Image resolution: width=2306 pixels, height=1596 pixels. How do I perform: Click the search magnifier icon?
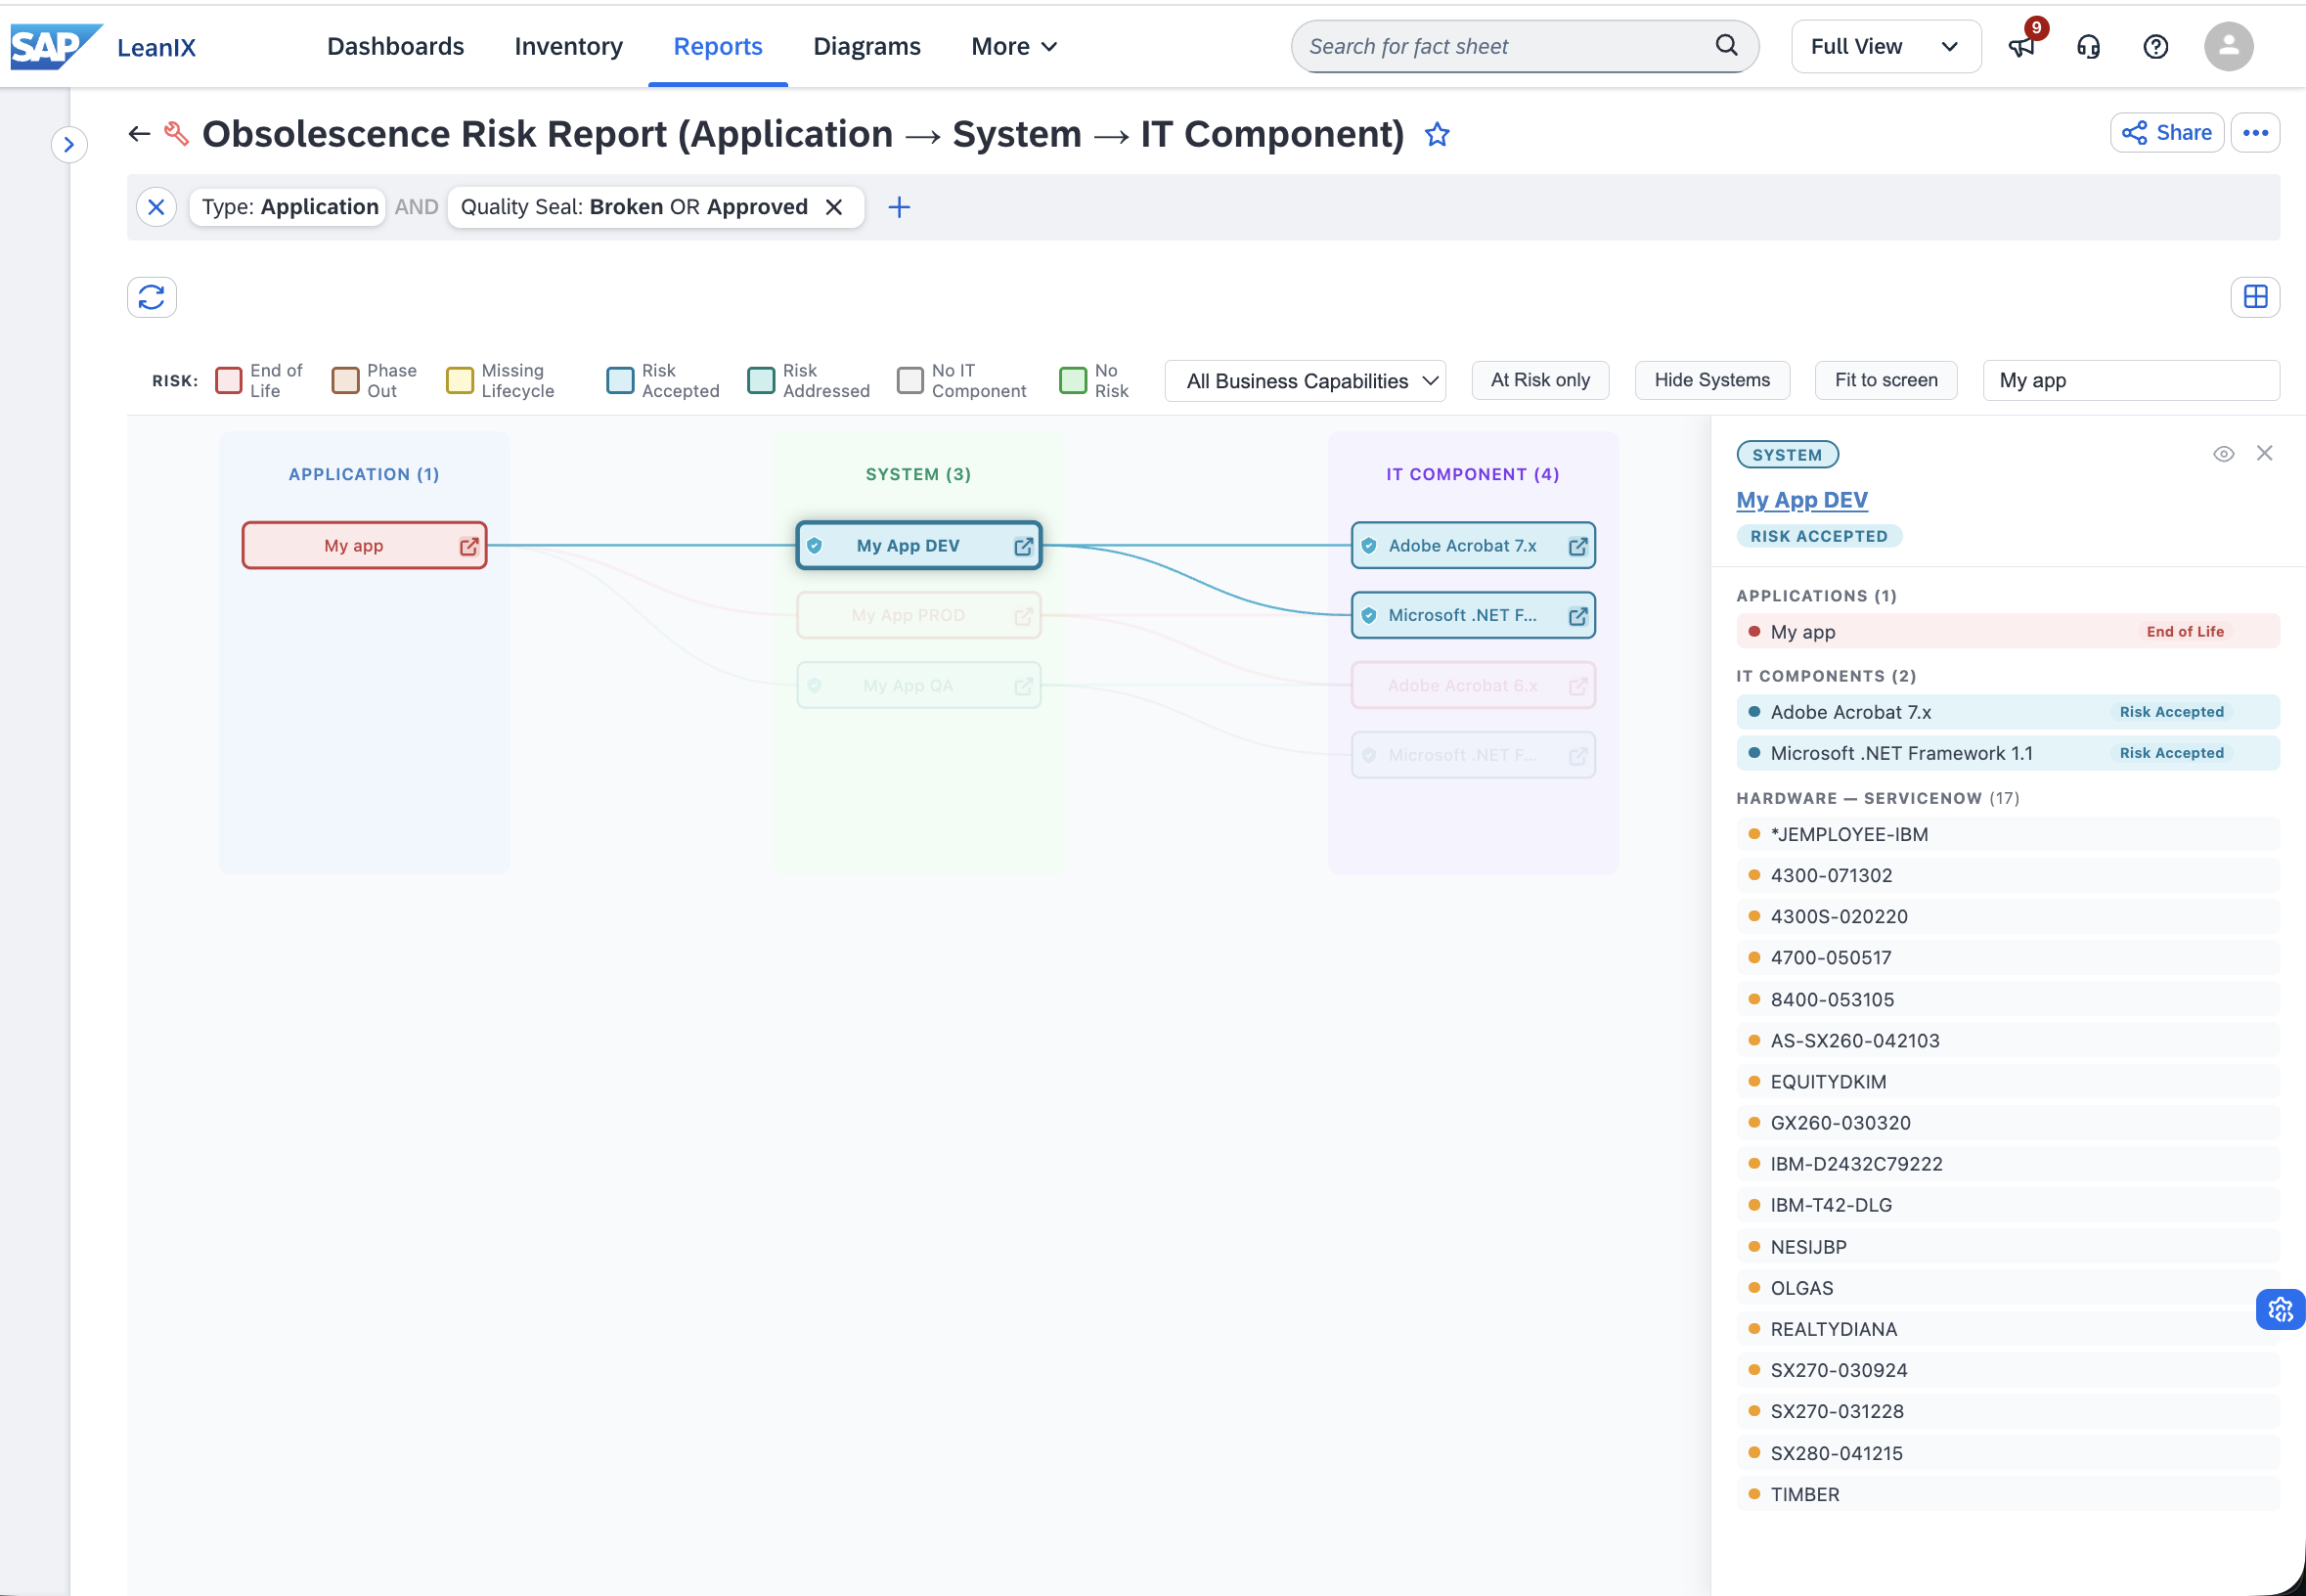(x=1726, y=45)
